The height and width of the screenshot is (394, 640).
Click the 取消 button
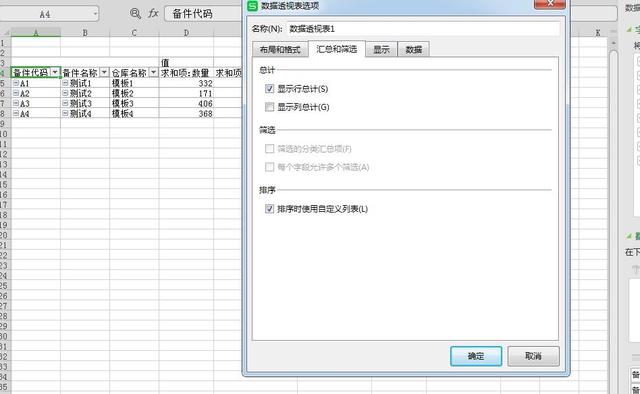coord(533,356)
